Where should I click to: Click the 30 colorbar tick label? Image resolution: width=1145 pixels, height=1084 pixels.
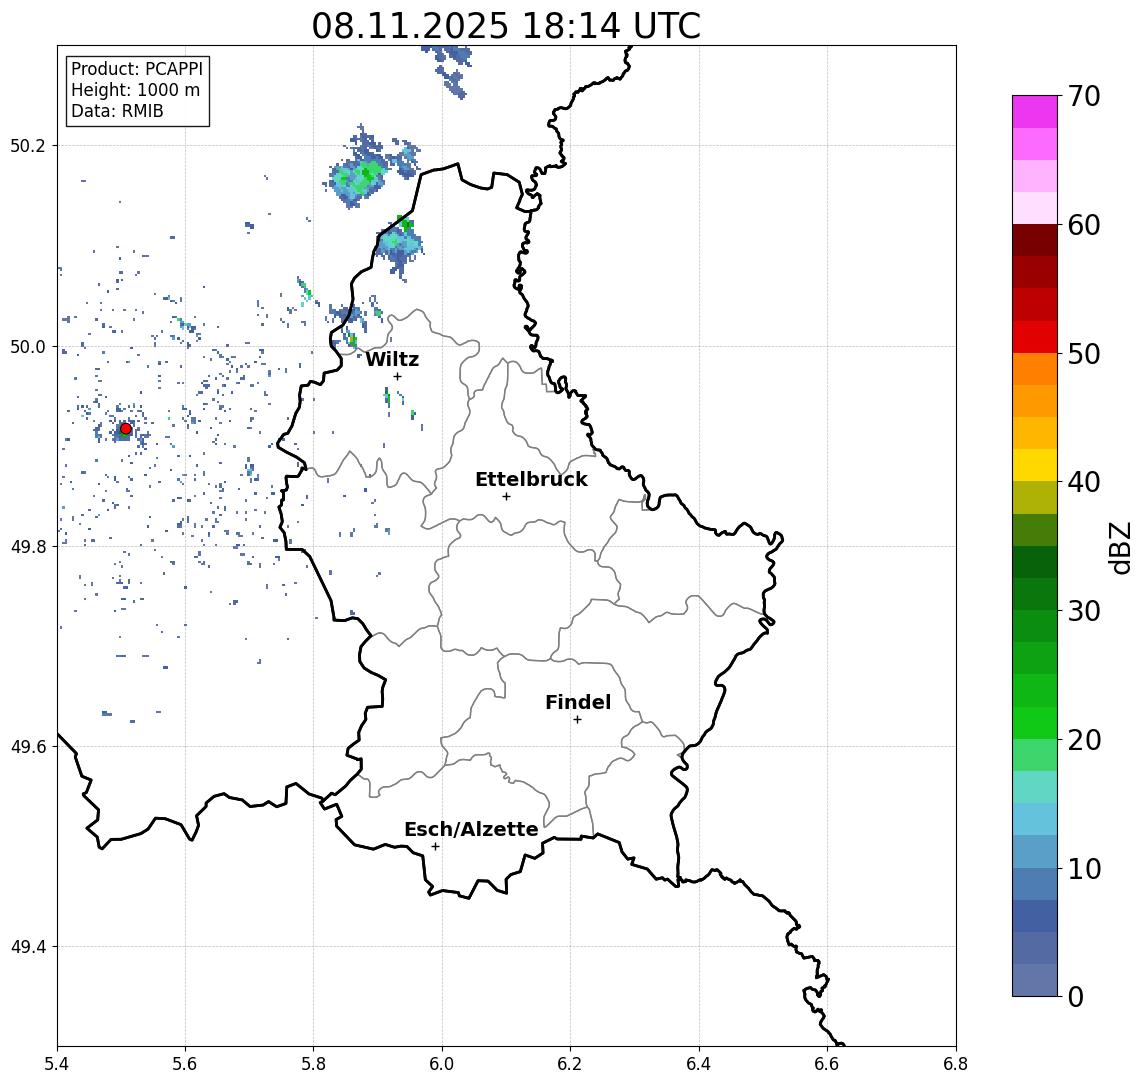pyautogui.click(x=1084, y=611)
